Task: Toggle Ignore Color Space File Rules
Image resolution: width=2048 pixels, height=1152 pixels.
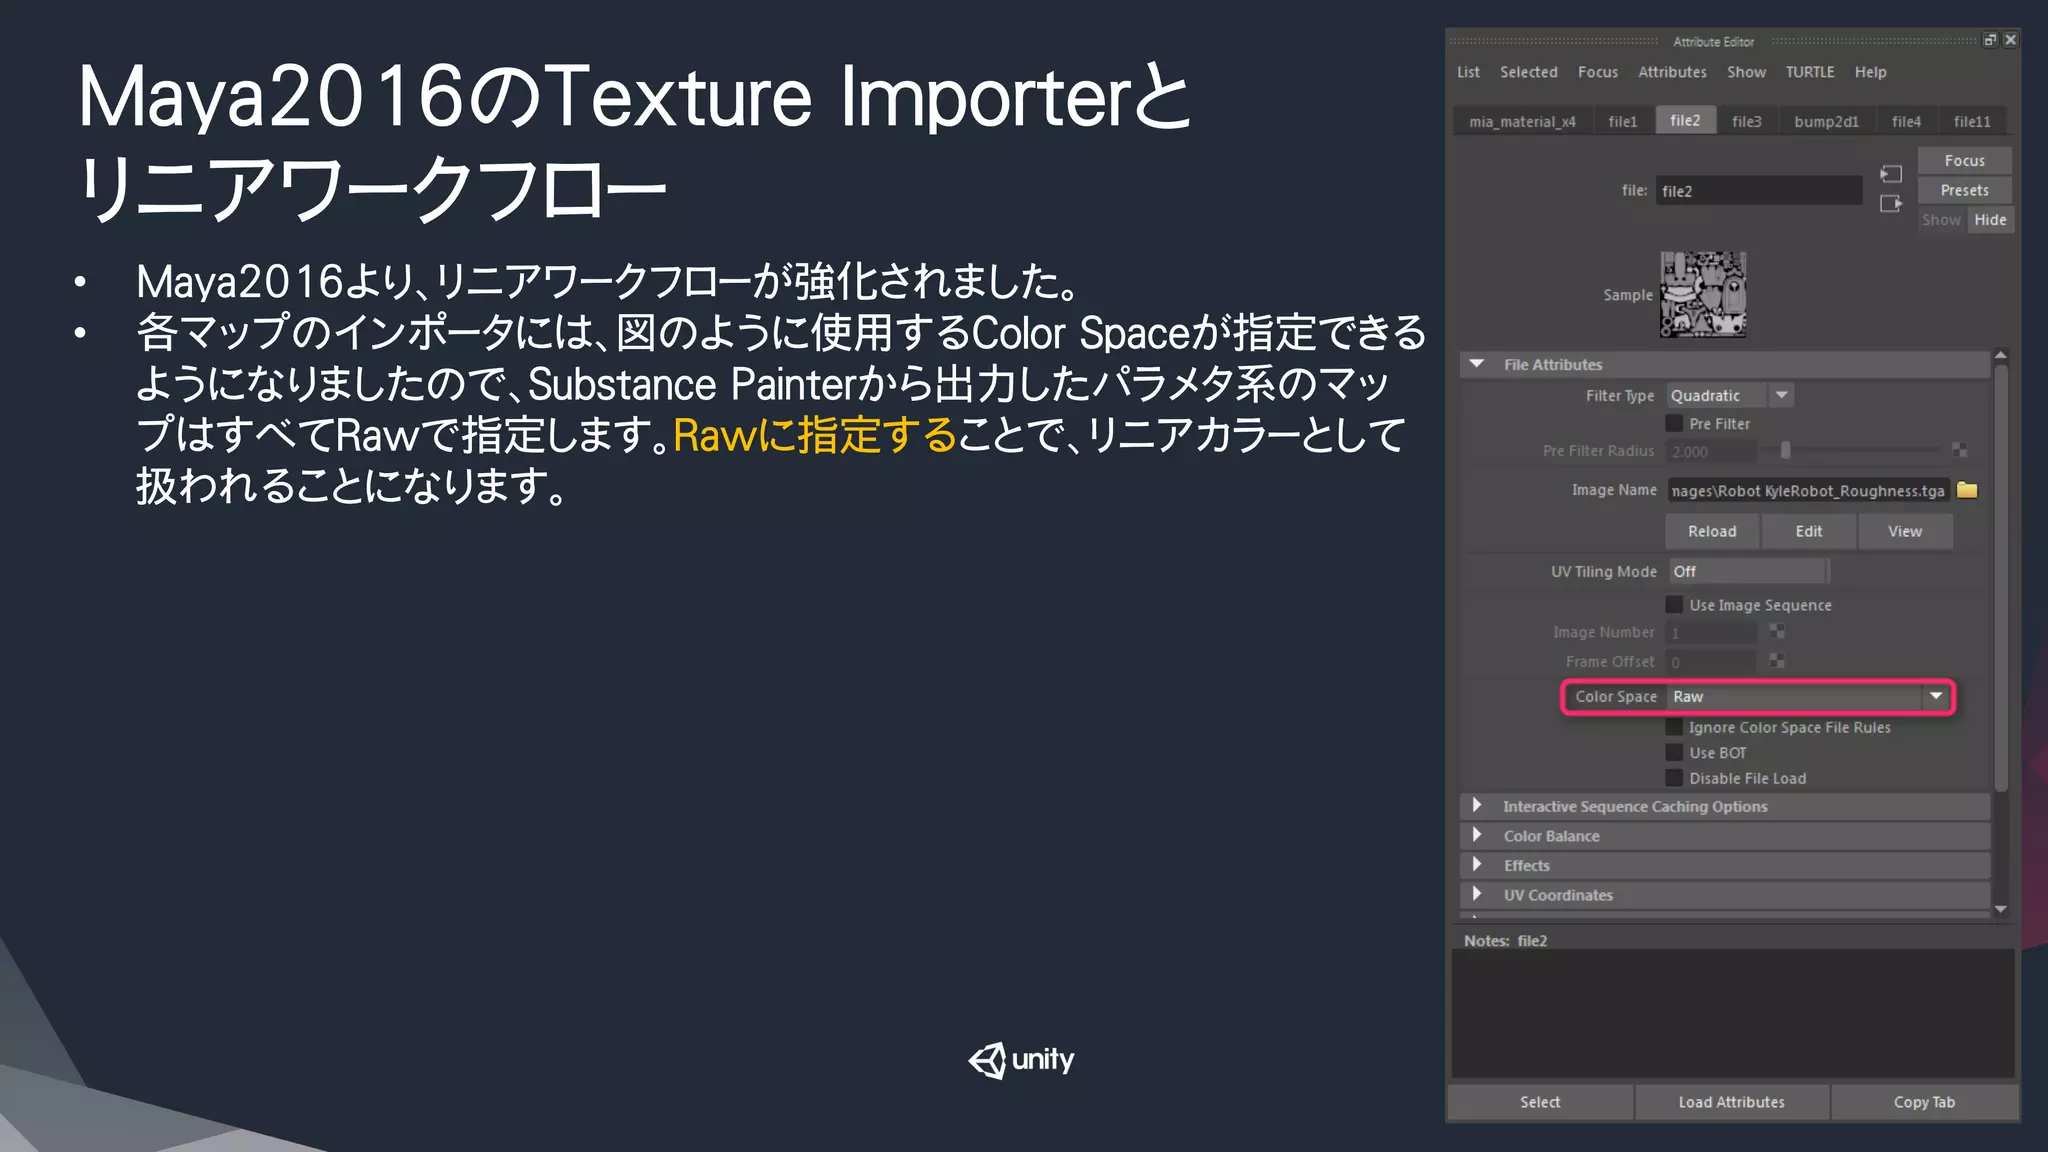Action: pyautogui.click(x=1674, y=727)
